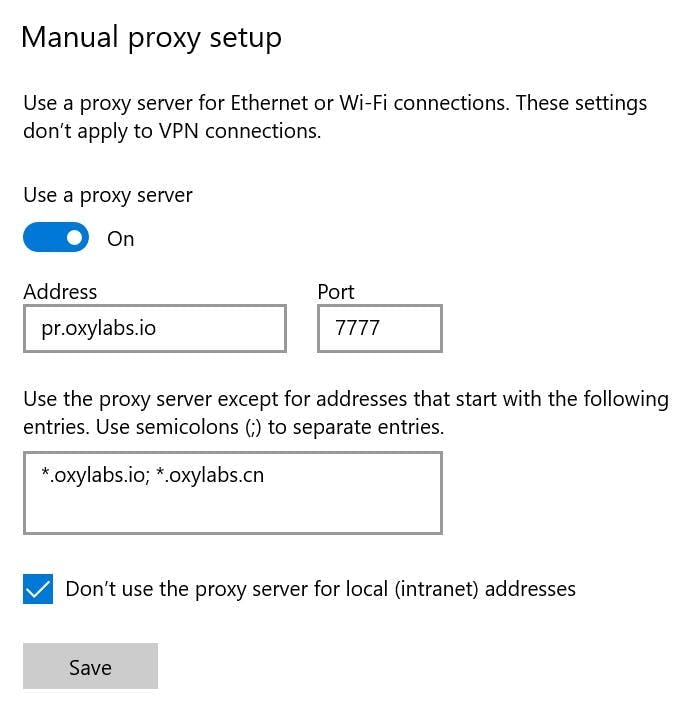Click the white checkmark inside the blue checkbox
The image size is (694, 715).
point(38,589)
